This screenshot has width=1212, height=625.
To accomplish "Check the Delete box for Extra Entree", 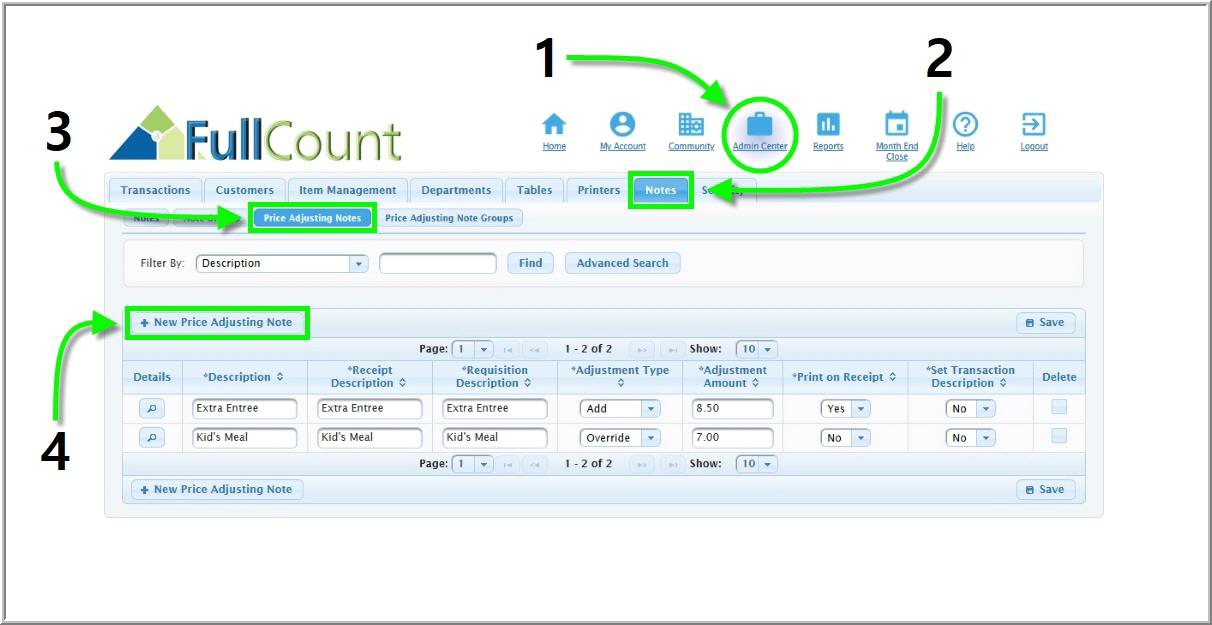I will pos(1059,407).
